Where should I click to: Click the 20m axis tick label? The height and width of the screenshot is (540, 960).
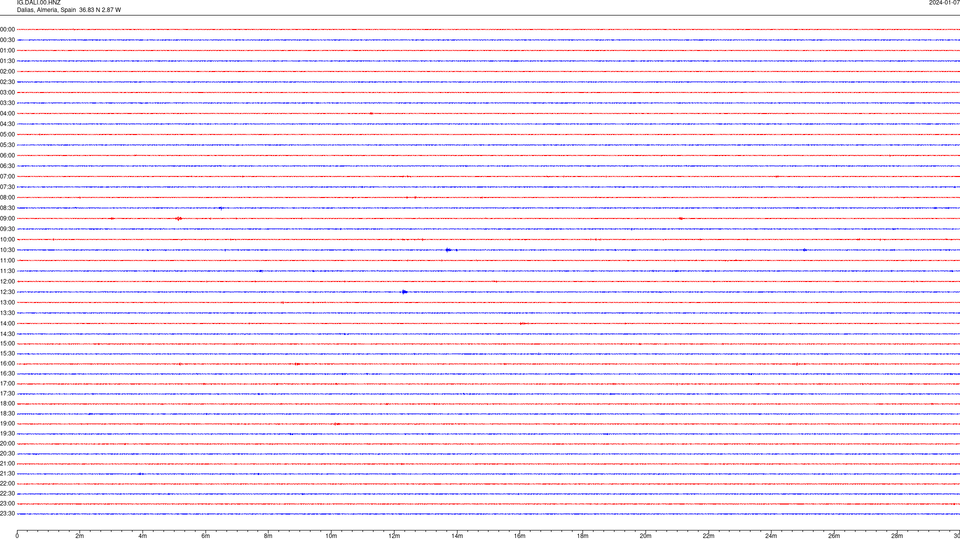click(x=646, y=536)
